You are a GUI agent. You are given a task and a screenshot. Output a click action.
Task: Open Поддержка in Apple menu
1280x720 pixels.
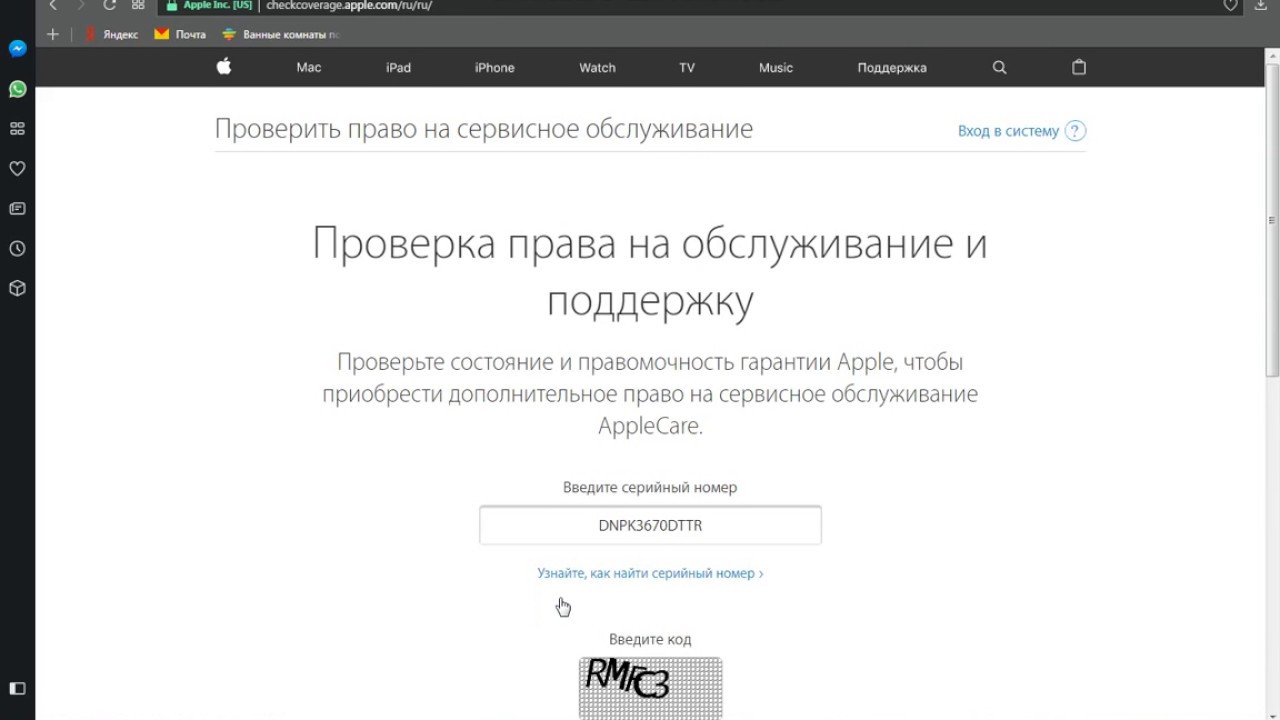(892, 68)
